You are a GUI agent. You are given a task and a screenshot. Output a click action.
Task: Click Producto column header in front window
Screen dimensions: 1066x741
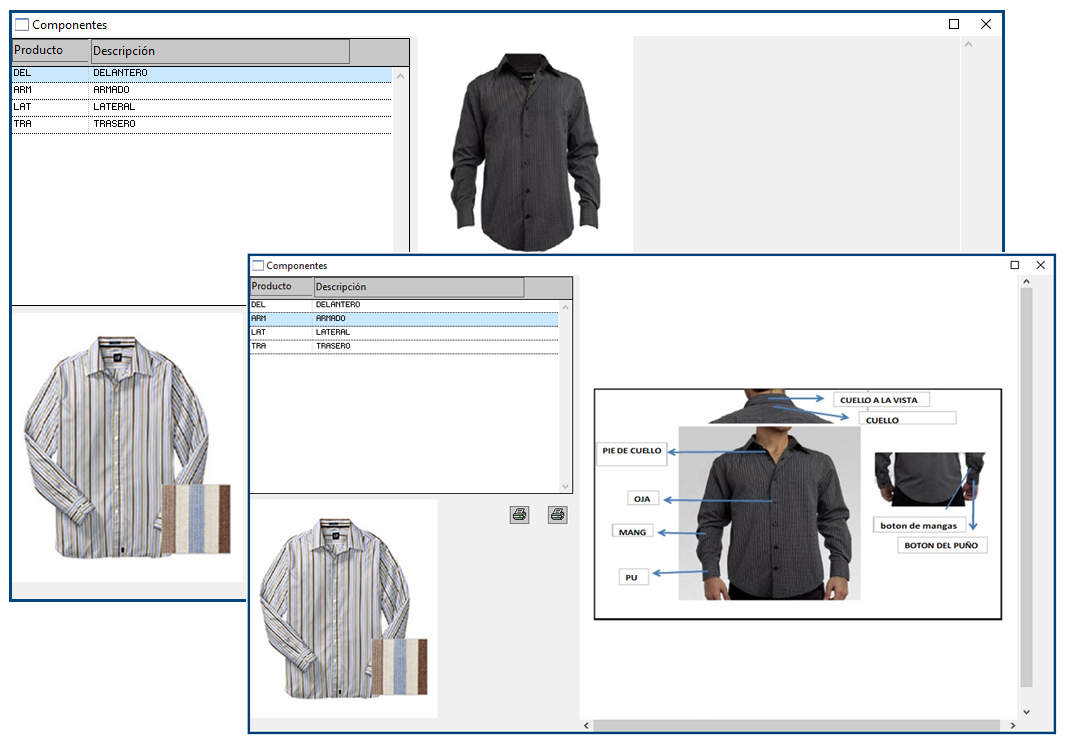coord(281,286)
